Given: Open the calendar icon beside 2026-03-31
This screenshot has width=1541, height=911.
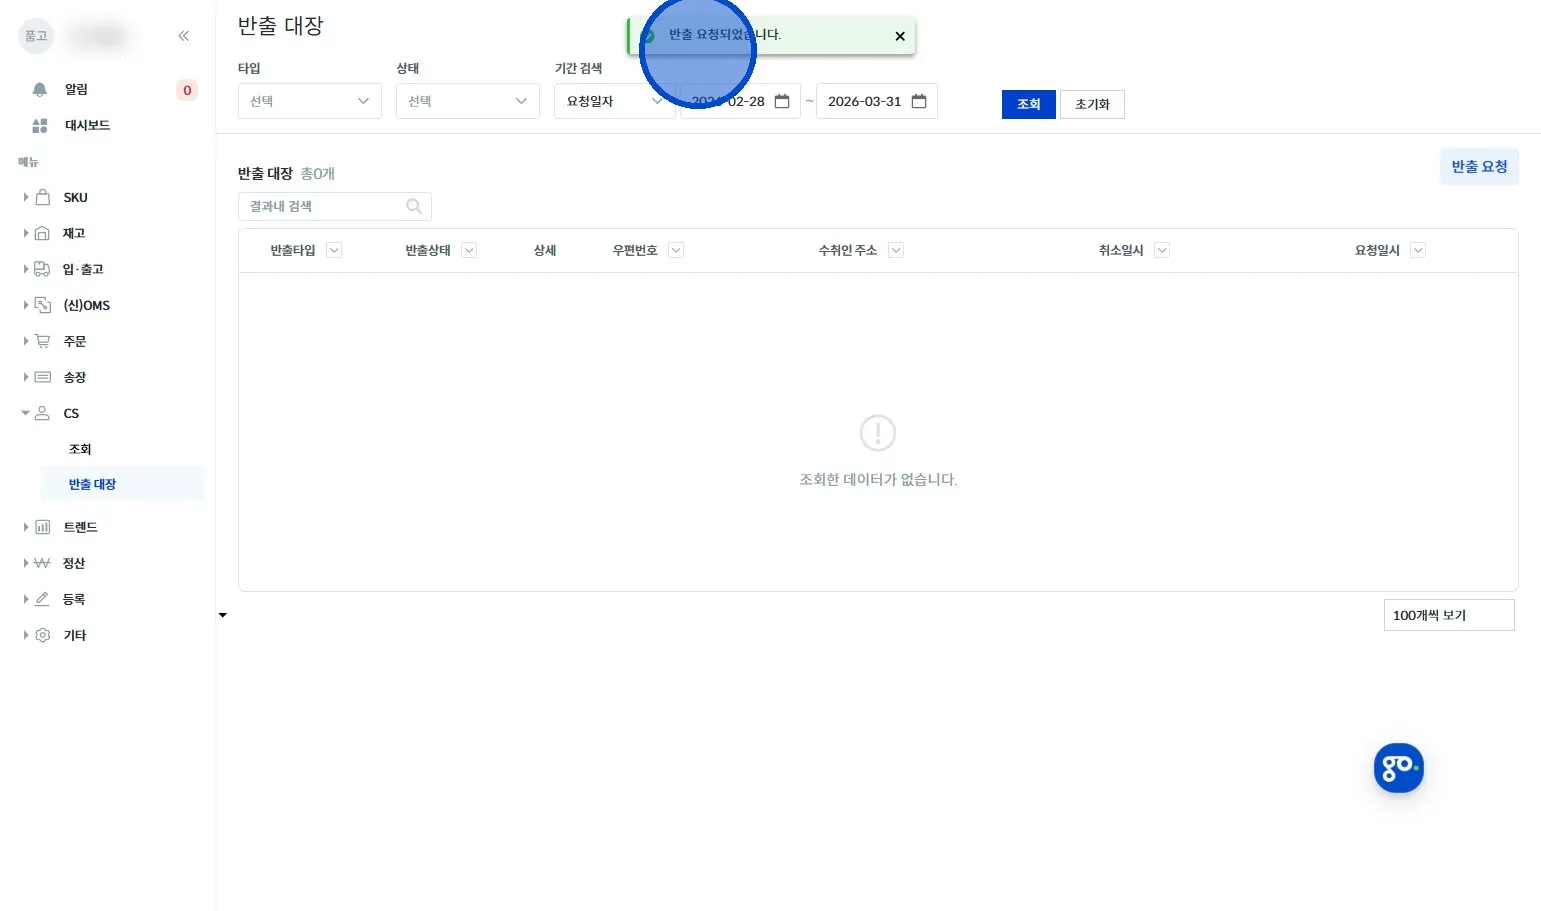Looking at the screenshot, I should pyautogui.click(x=919, y=101).
